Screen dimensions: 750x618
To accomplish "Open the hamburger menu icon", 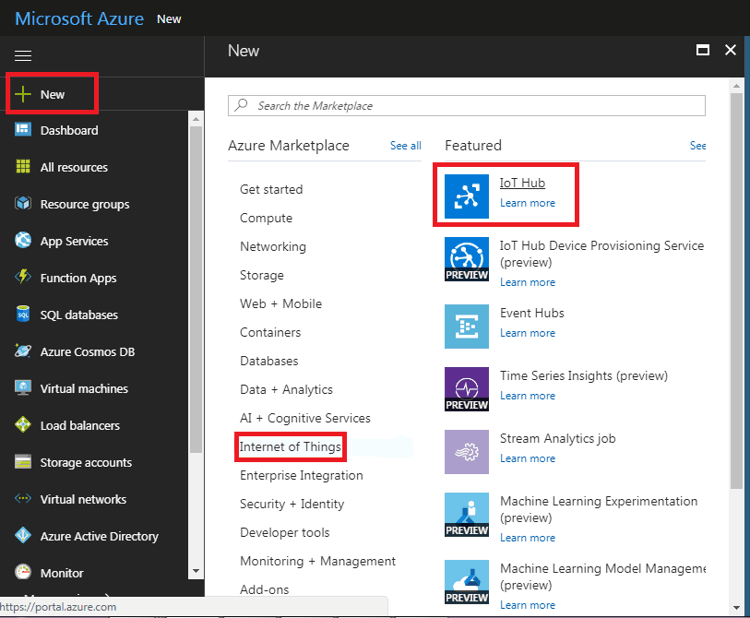I will [23, 56].
